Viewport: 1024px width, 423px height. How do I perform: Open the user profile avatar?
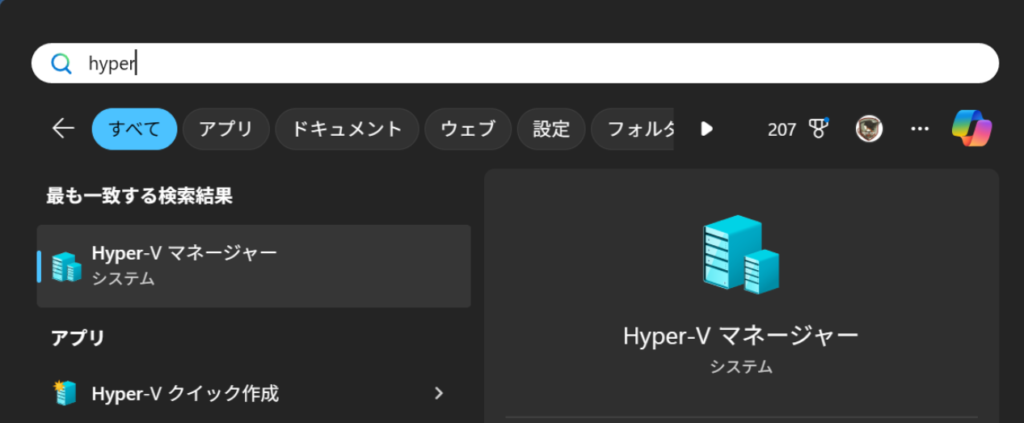(869, 129)
